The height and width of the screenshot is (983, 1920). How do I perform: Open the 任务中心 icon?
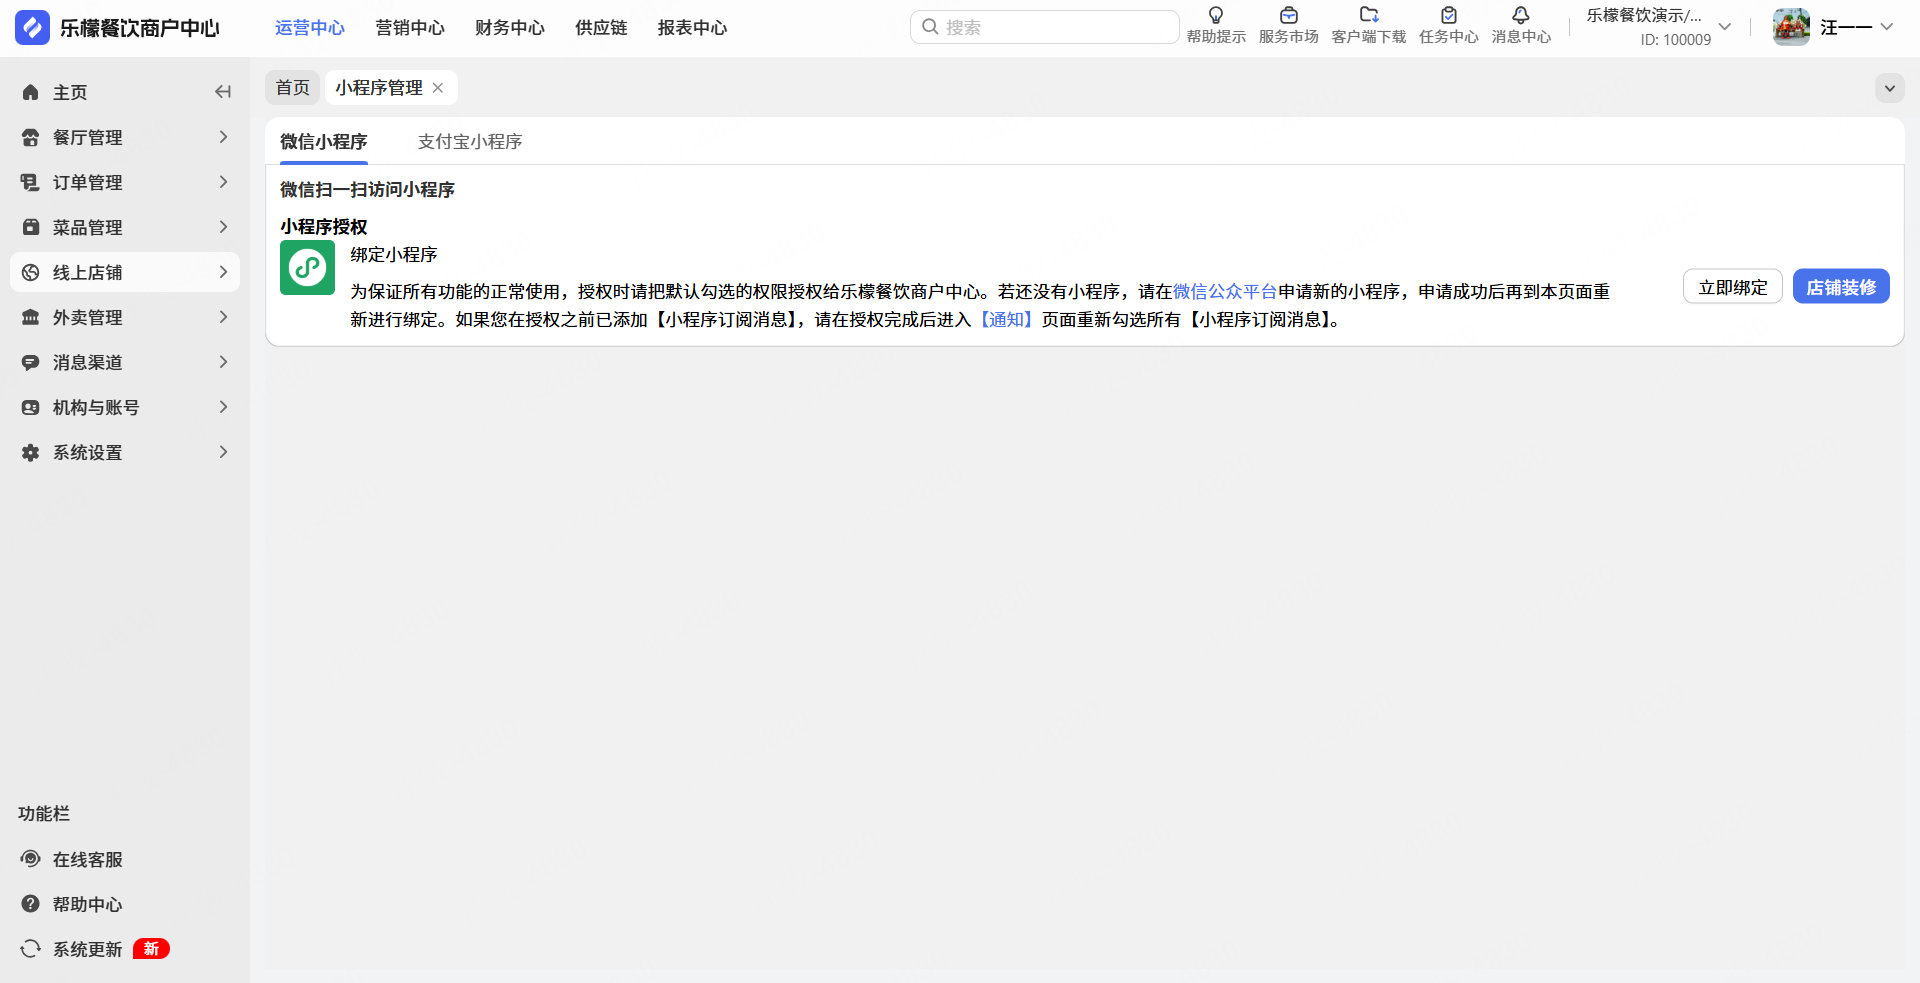(1448, 16)
